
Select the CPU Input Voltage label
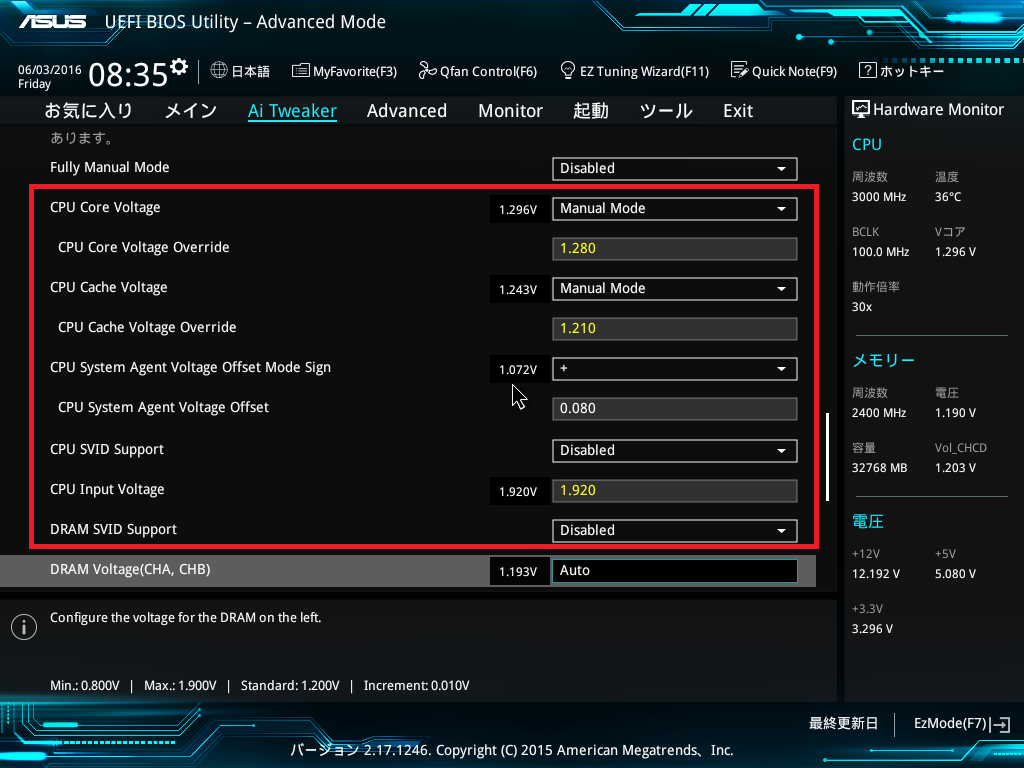pos(107,489)
